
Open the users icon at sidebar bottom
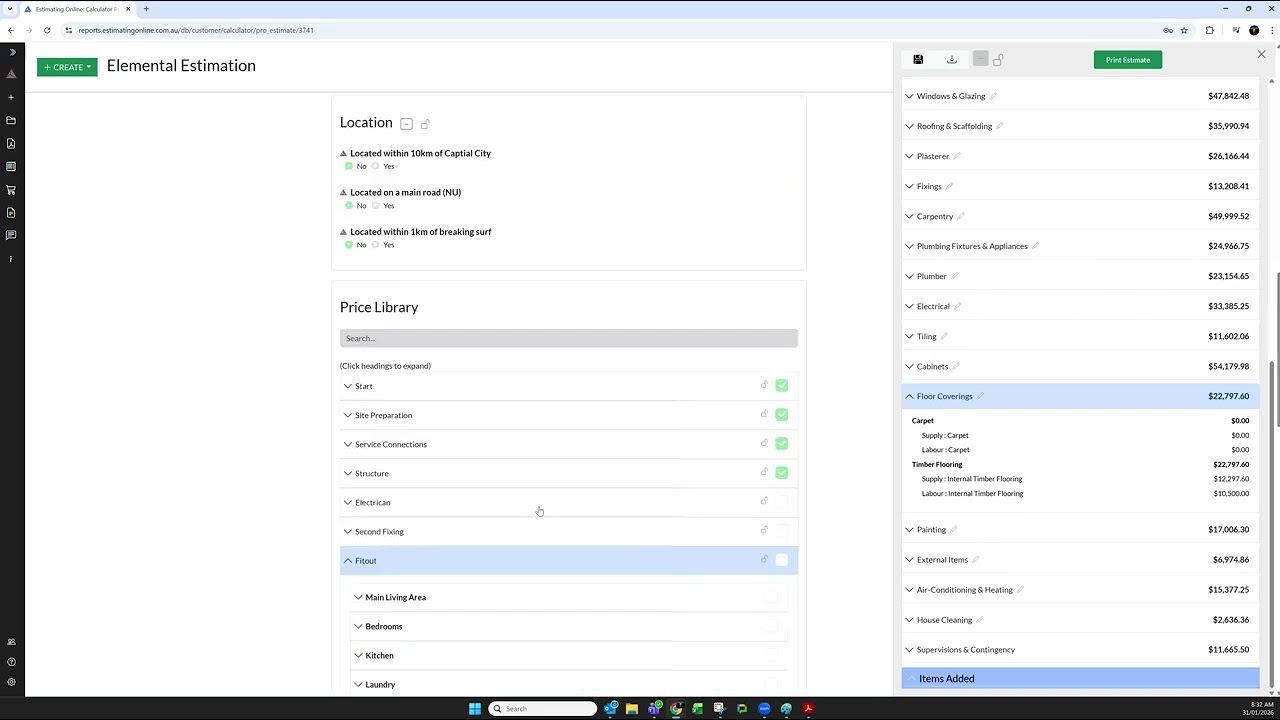(11, 642)
